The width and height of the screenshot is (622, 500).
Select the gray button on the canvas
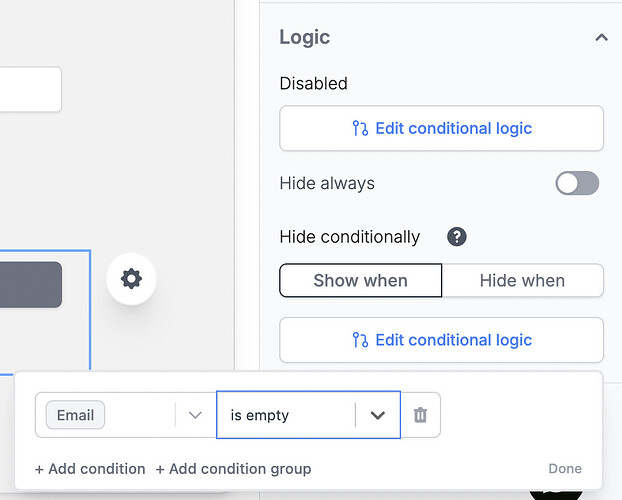[30, 285]
